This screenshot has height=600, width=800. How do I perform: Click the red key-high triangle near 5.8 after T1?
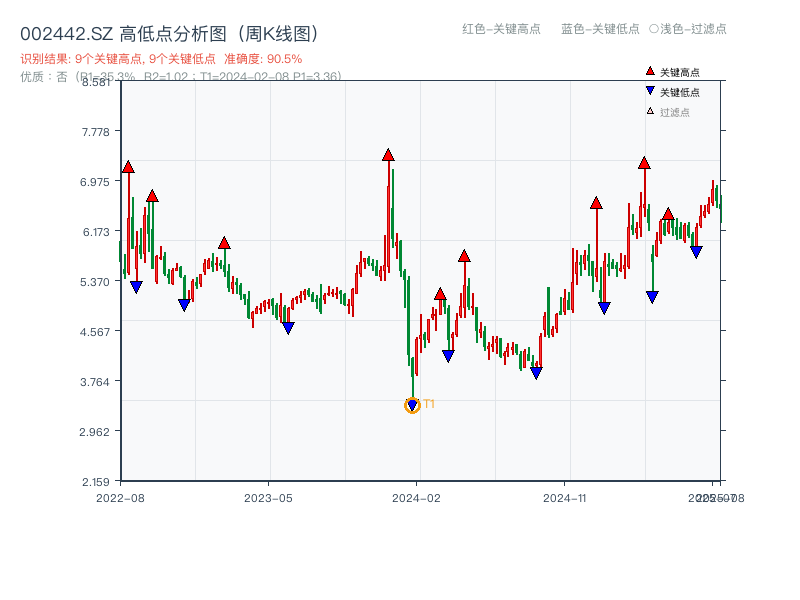[464, 256]
